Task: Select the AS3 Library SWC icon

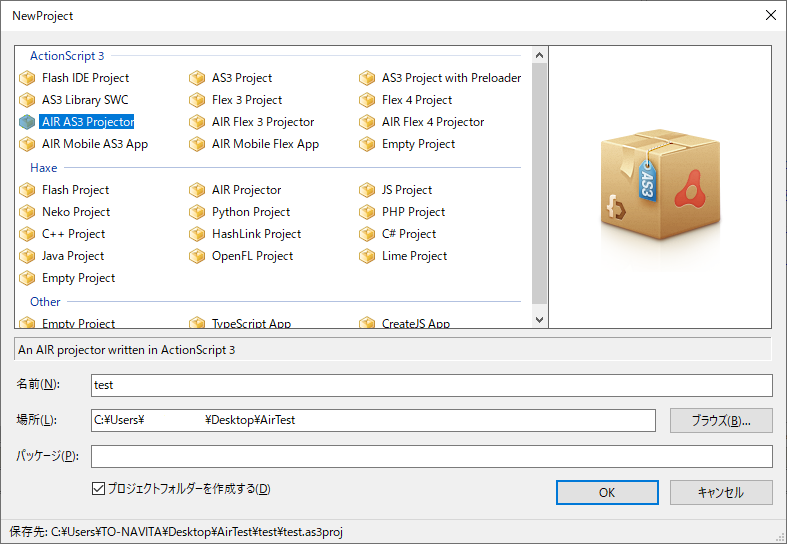Action: (27, 100)
